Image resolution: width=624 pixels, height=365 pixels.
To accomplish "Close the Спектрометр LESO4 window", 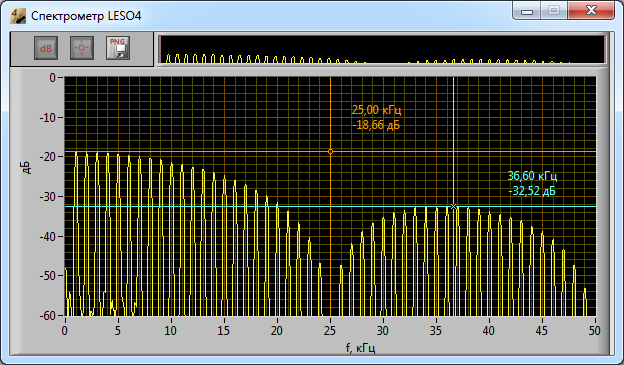I will pyautogui.click(x=591, y=10).
